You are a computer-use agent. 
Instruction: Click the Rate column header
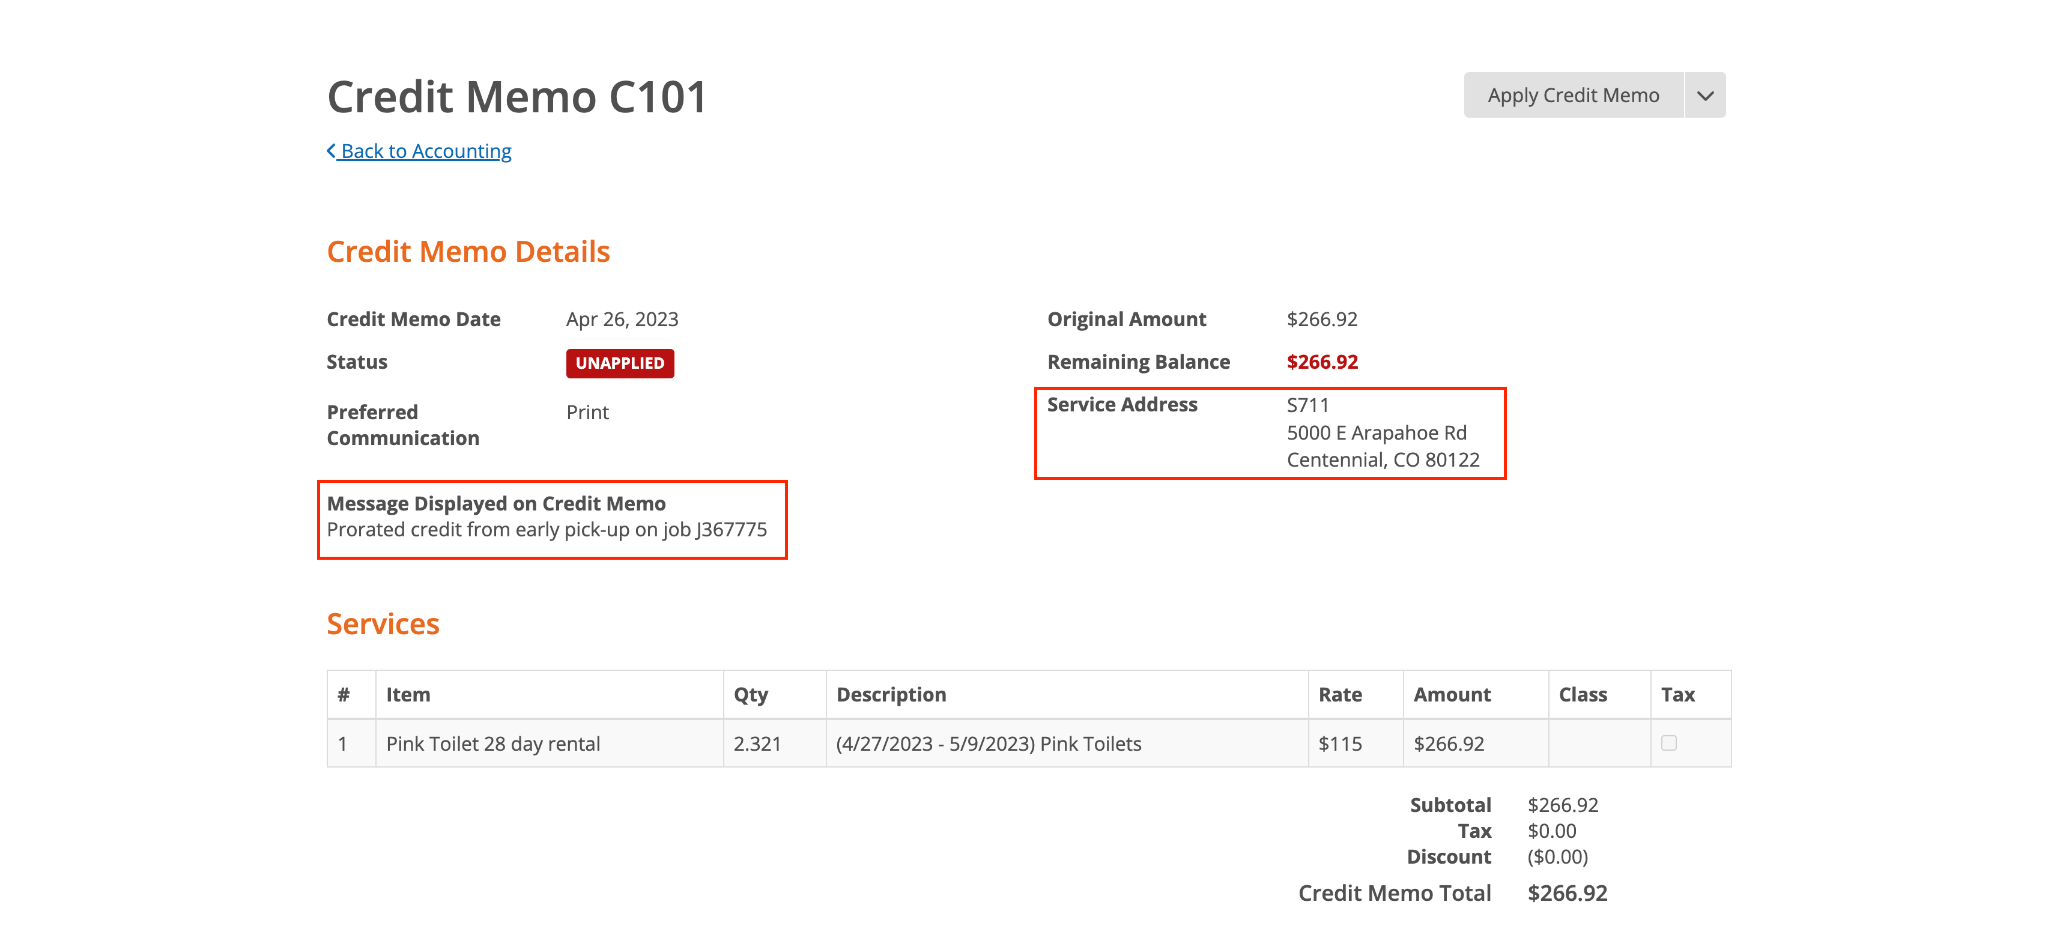point(1340,695)
